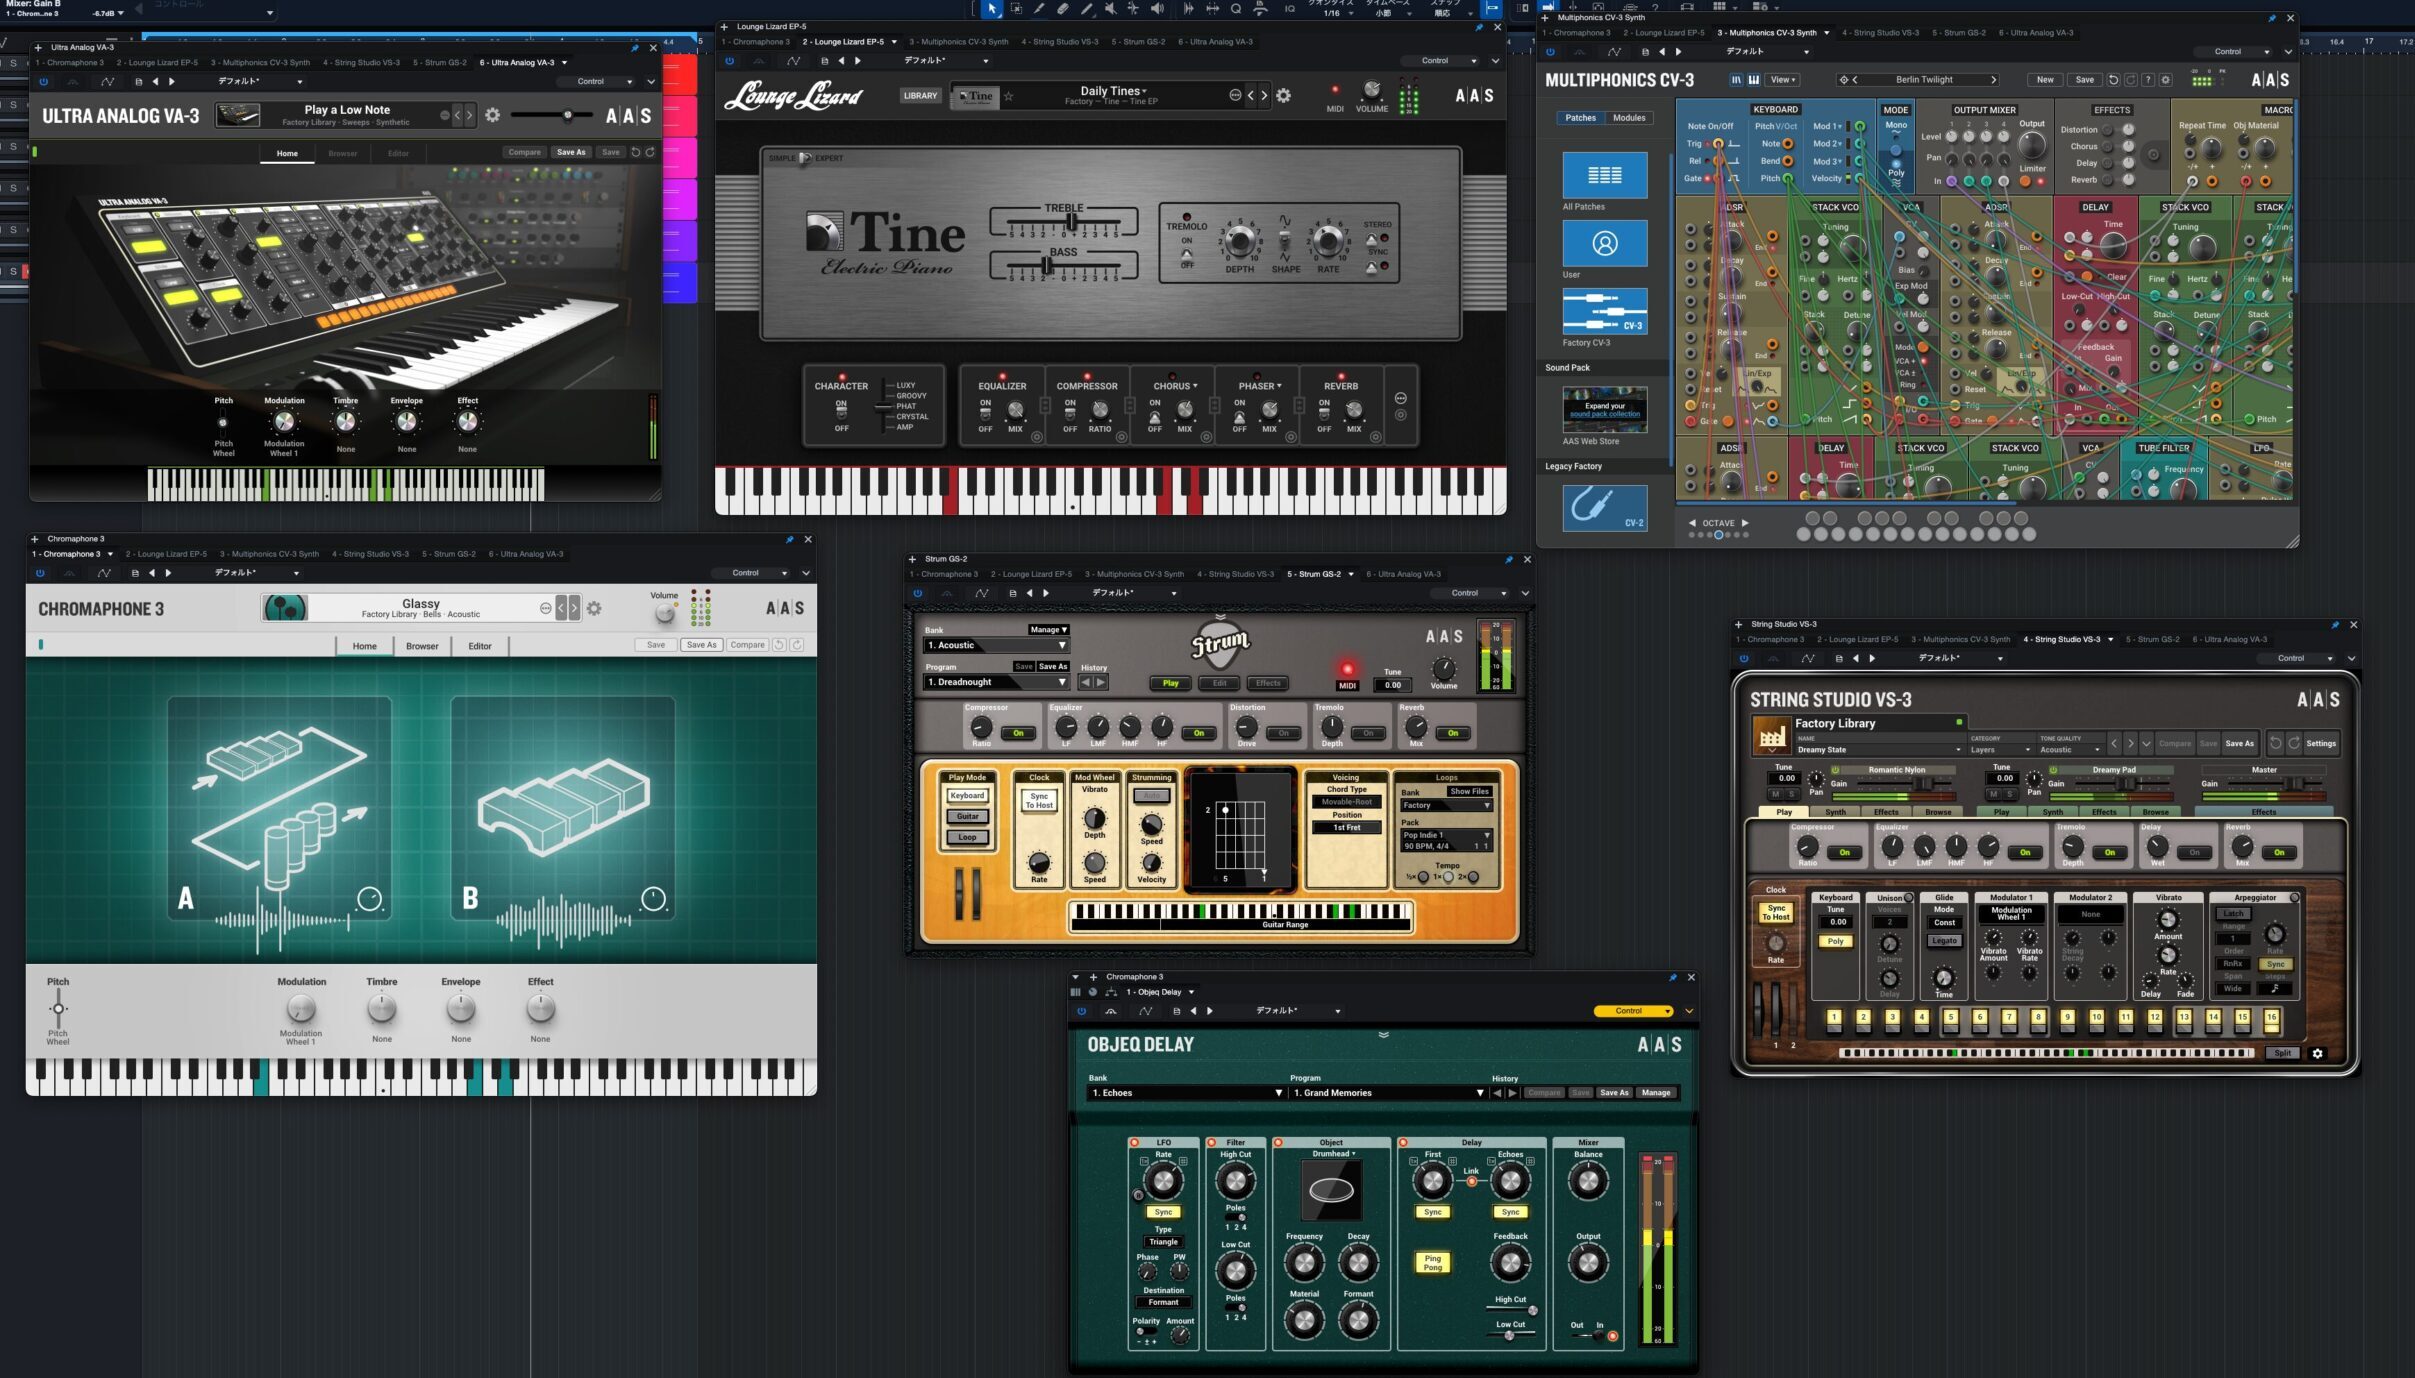Select the User patches icon
This screenshot has height=1378, width=2415.
[x=1604, y=243]
